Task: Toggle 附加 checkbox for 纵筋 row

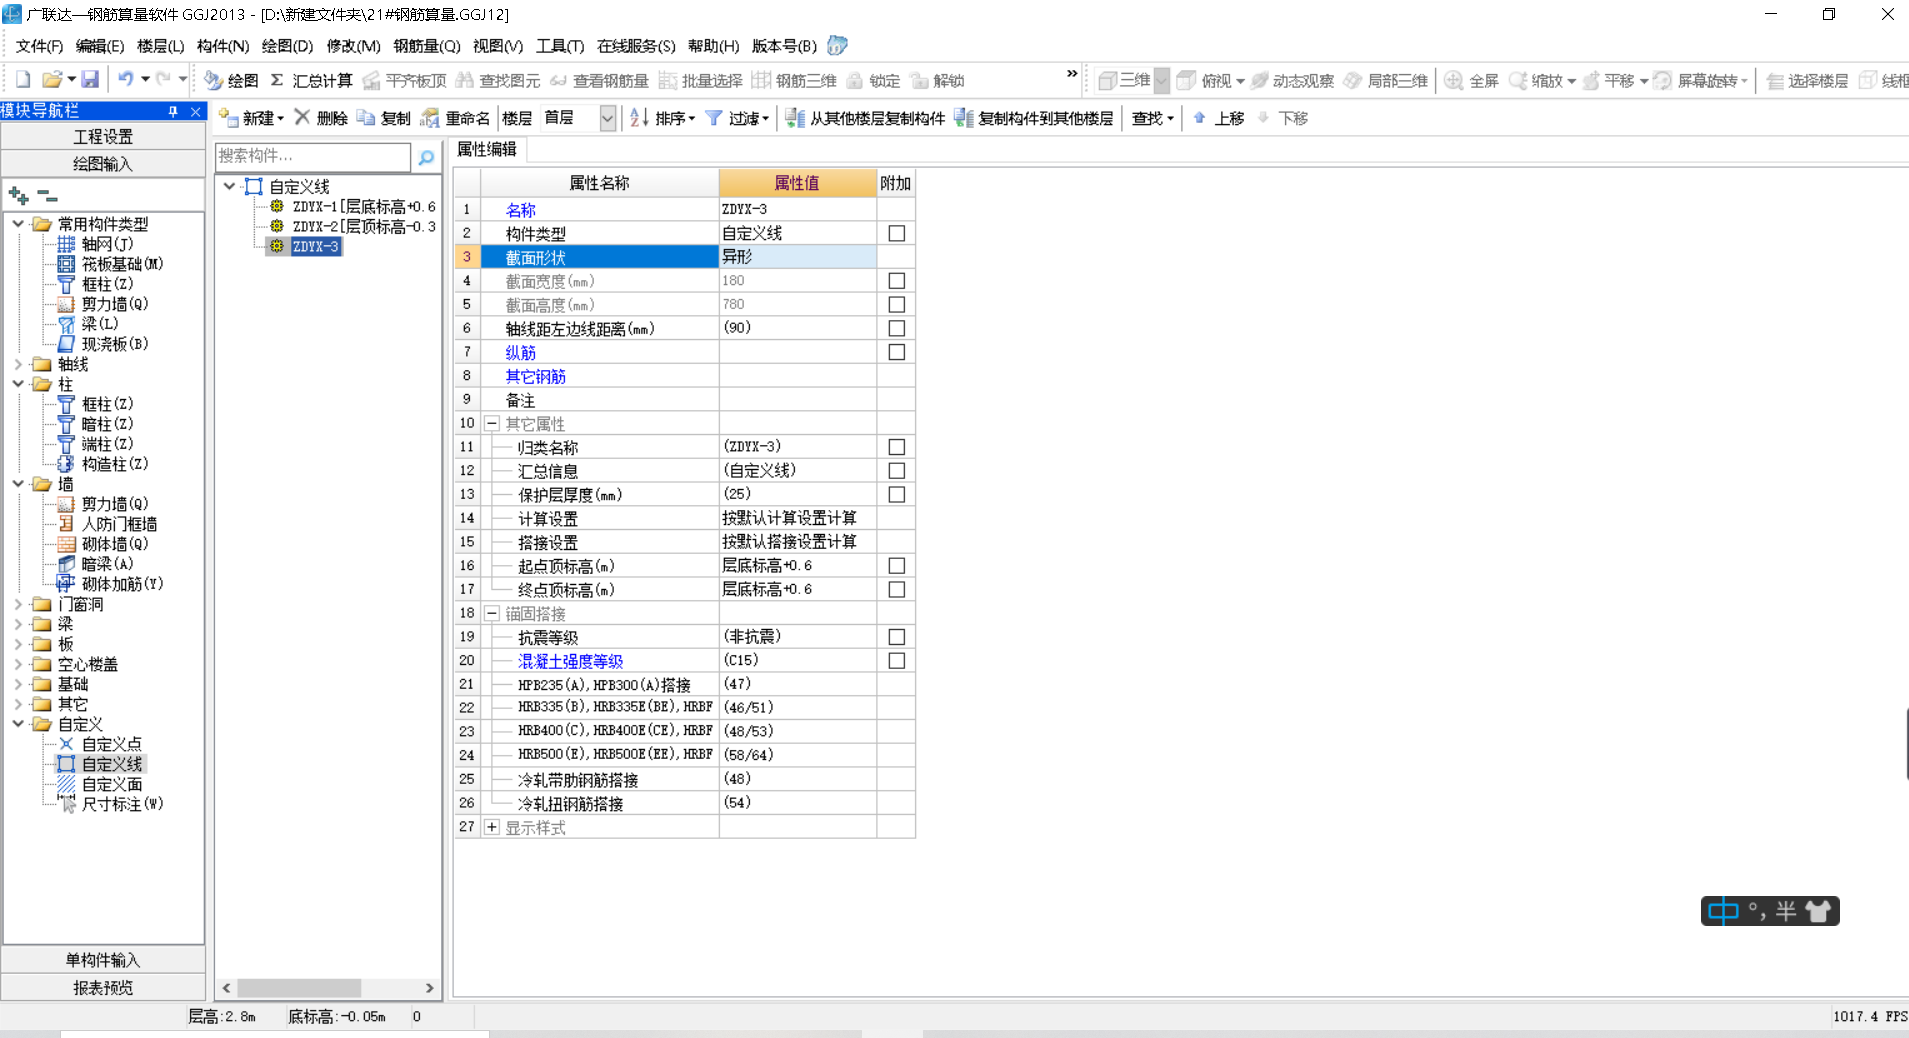Action: (x=897, y=352)
